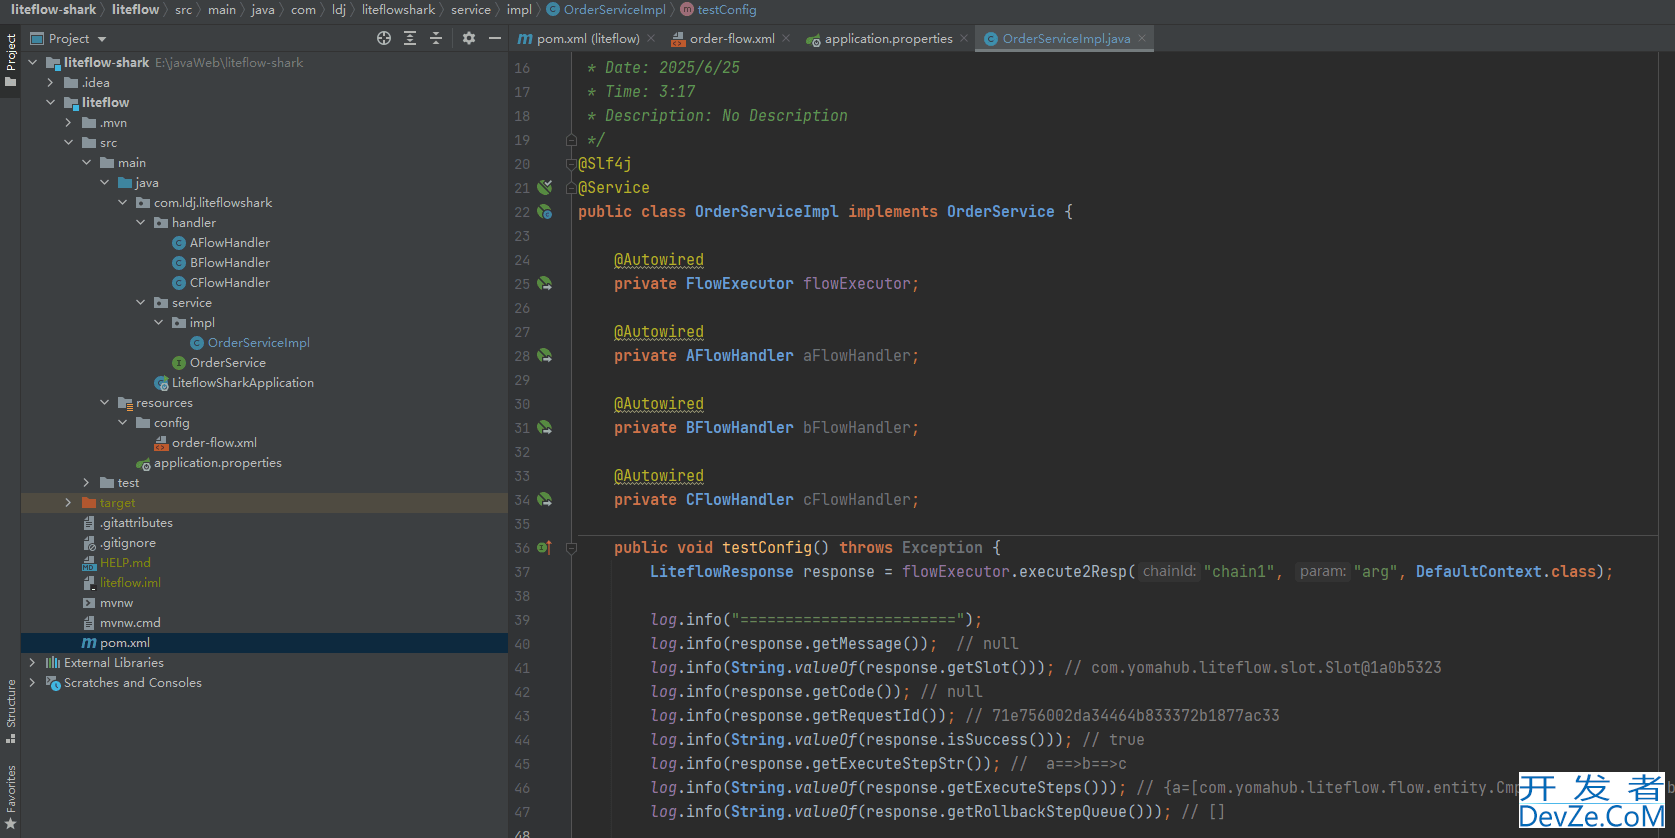Collapse the resources folder
The height and width of the screenshot is (838, 1675).
click(105, 402)
